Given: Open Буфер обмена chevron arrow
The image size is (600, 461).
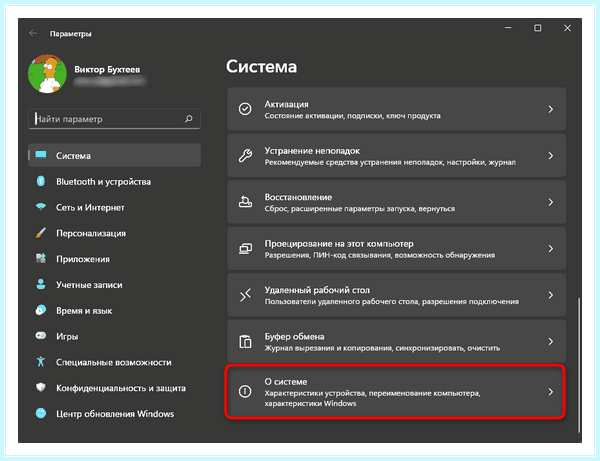Looking at the screenshot, I should [x=551, y=341].
